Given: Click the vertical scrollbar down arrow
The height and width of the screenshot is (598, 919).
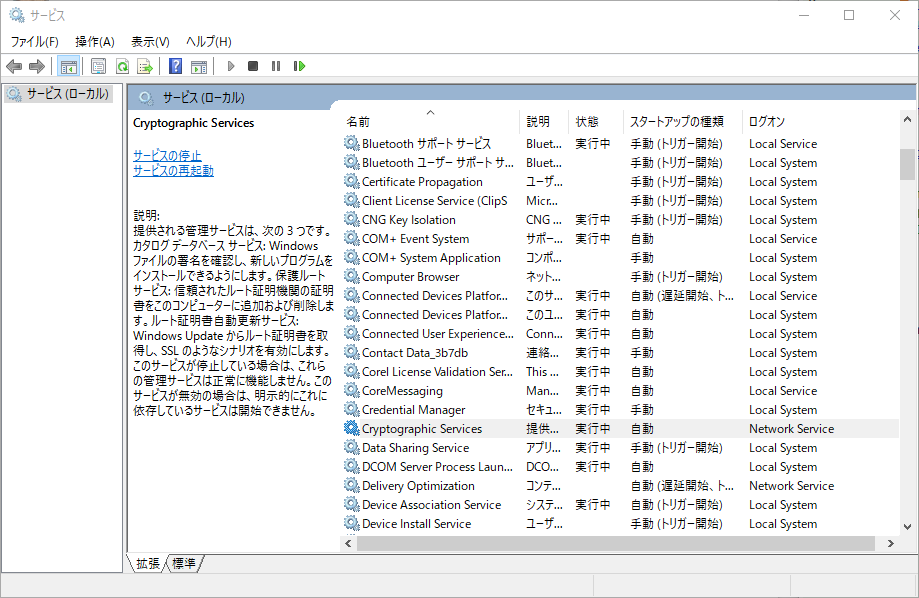Looking at the screenshot, I should click(x=907, y=526).
